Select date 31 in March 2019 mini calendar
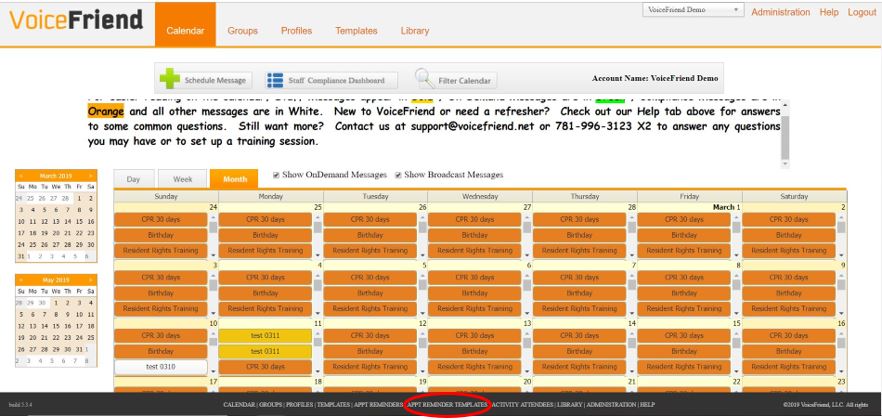Image resolution: width=882 pixels, height=420 pixels. click(x=21, y=256)
